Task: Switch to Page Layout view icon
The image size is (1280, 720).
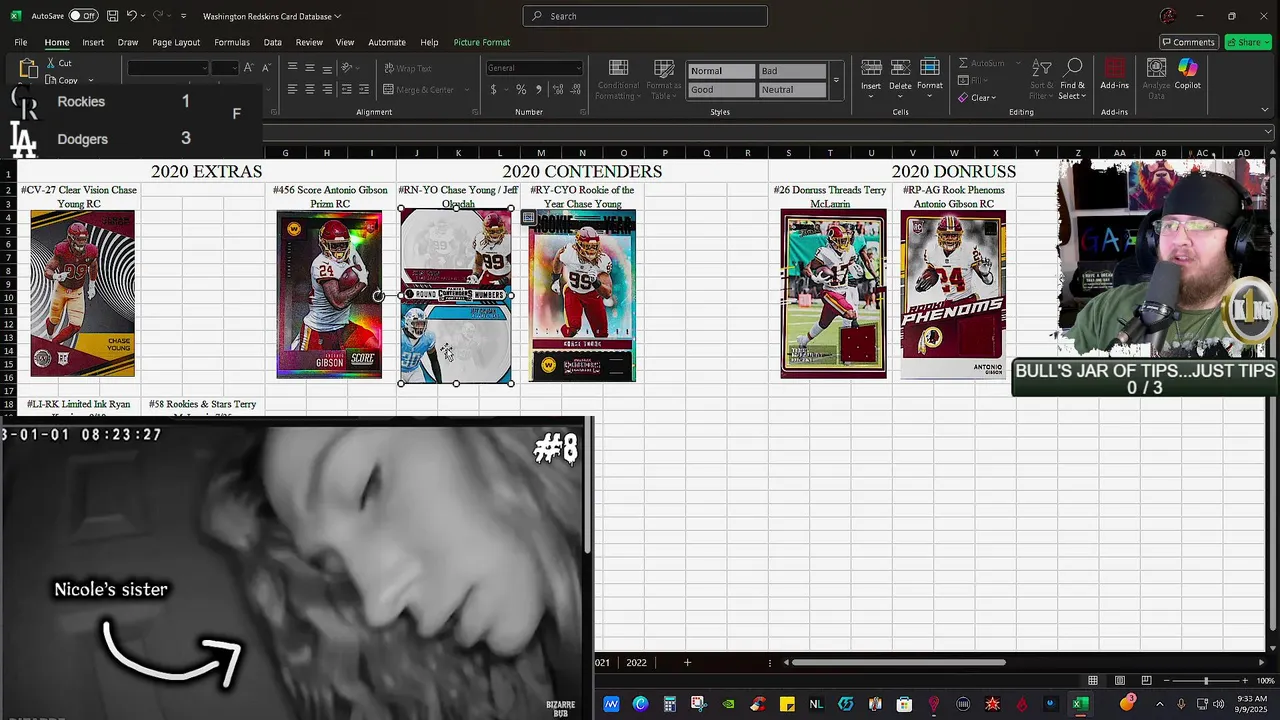Action: (x=1120, y=681)
